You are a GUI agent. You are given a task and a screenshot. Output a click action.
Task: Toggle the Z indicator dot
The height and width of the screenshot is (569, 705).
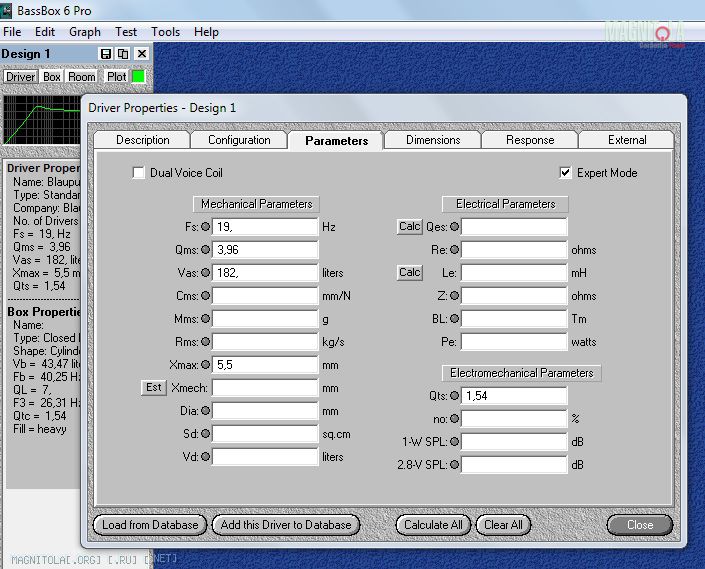455,296
